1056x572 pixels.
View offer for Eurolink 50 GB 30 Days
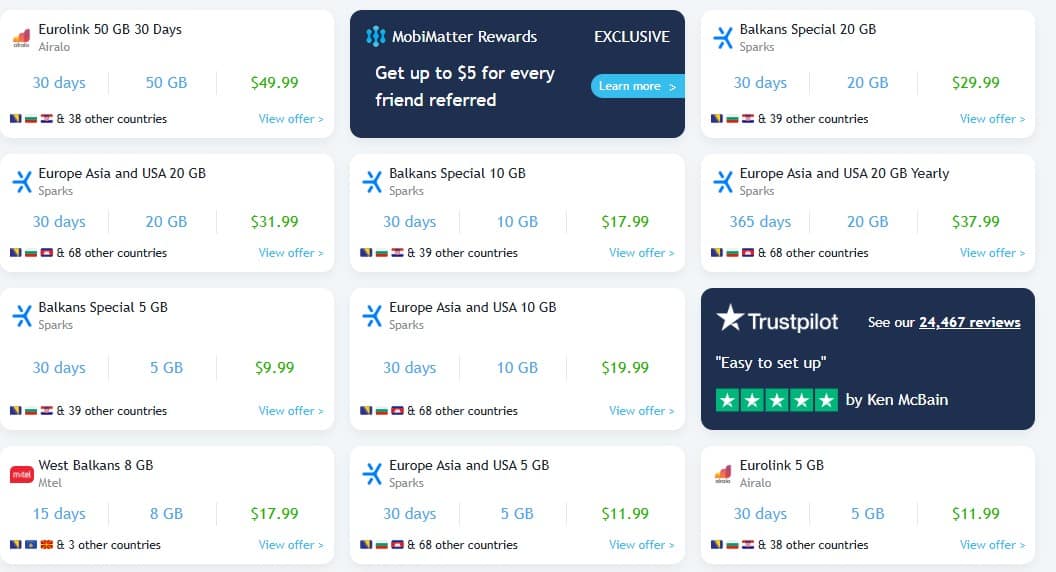(x=291, y=119)
